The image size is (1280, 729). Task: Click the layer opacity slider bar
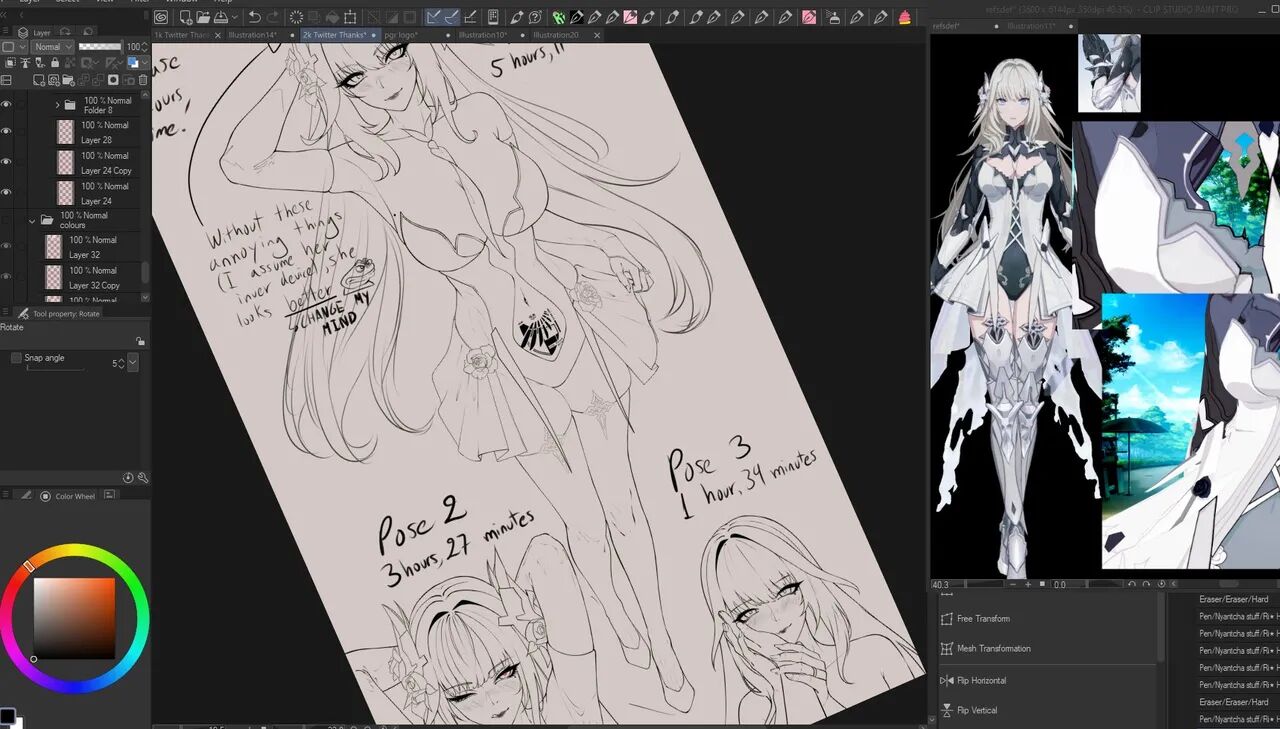click(100, 47)
